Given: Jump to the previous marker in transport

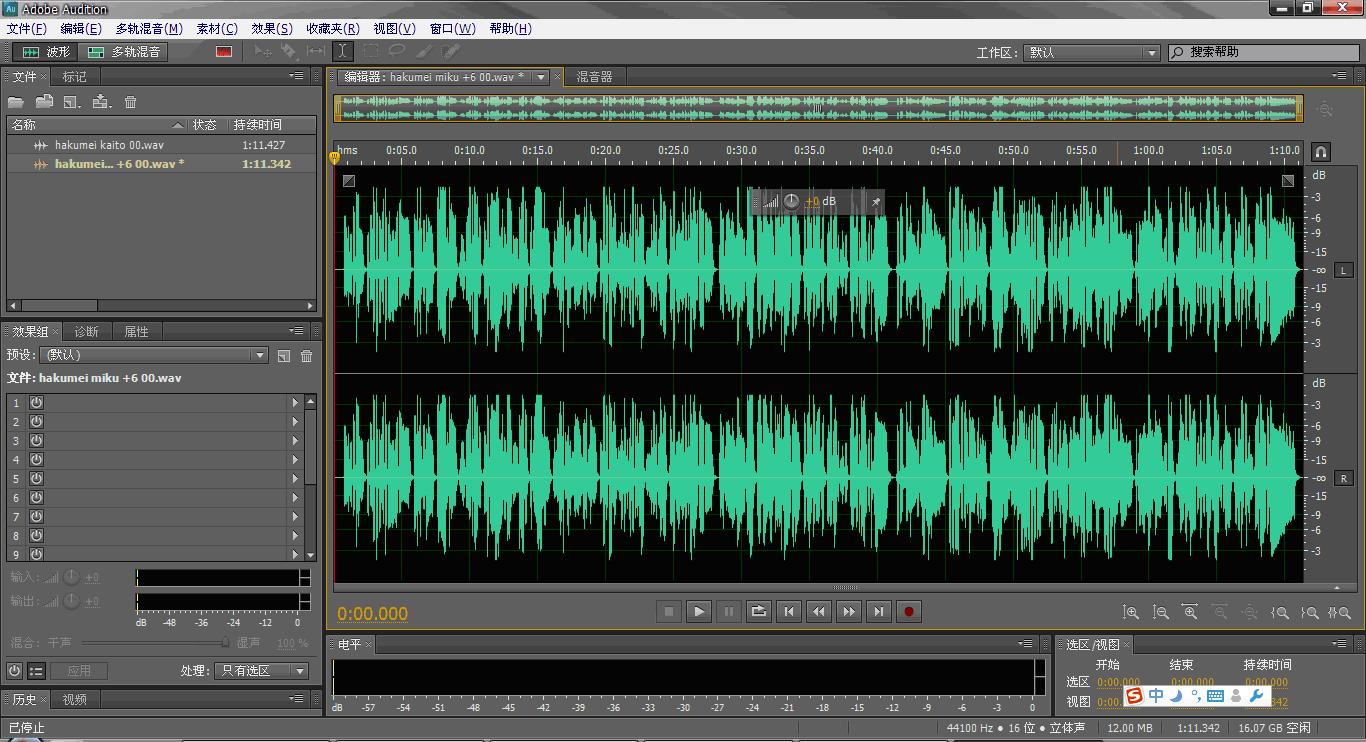Looking at the screenshot, I should click(789, 611).
